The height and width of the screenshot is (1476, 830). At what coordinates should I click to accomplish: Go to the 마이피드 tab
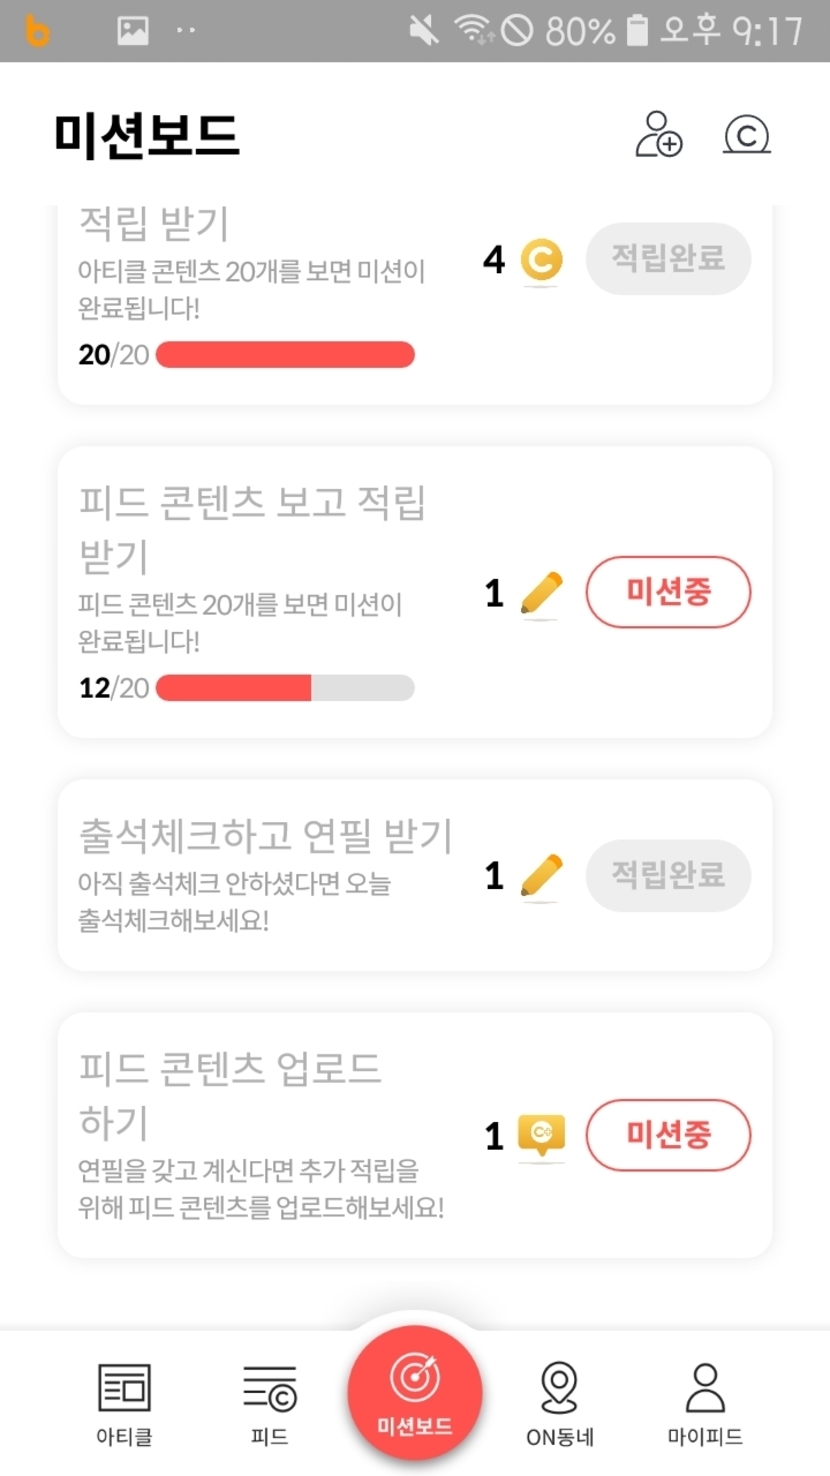(705, 1402)
